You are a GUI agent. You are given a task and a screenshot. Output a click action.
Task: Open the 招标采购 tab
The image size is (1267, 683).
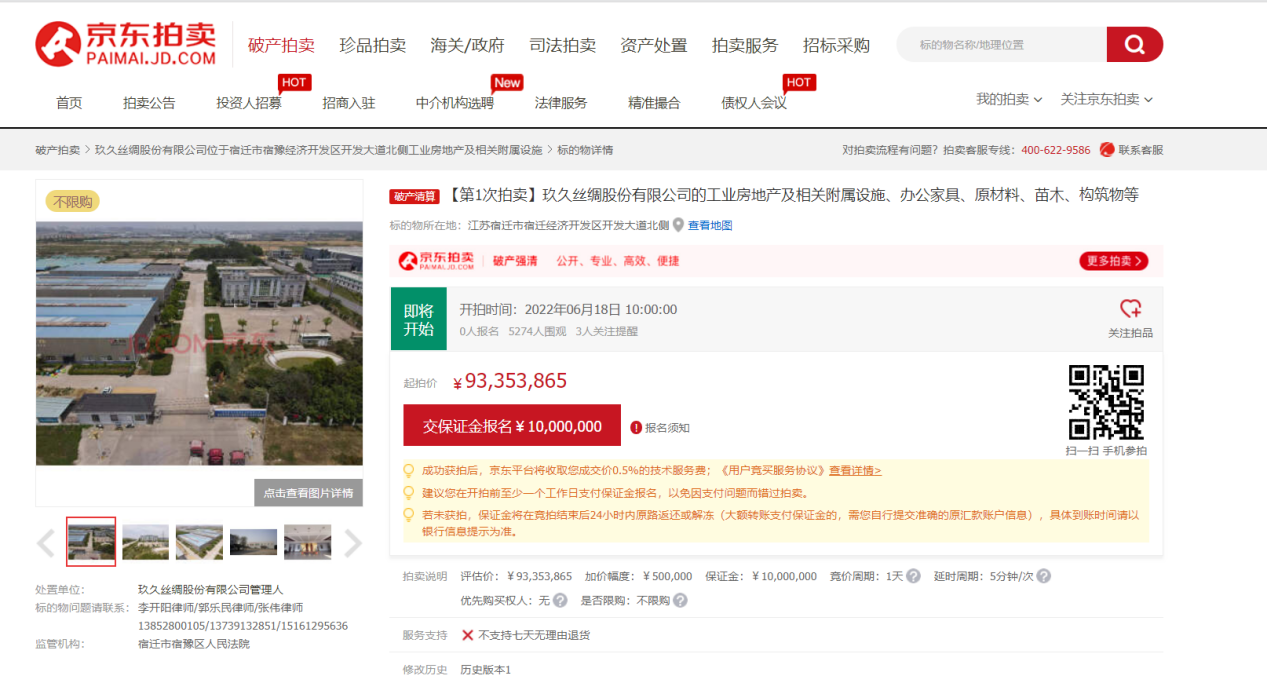point(837,45)
